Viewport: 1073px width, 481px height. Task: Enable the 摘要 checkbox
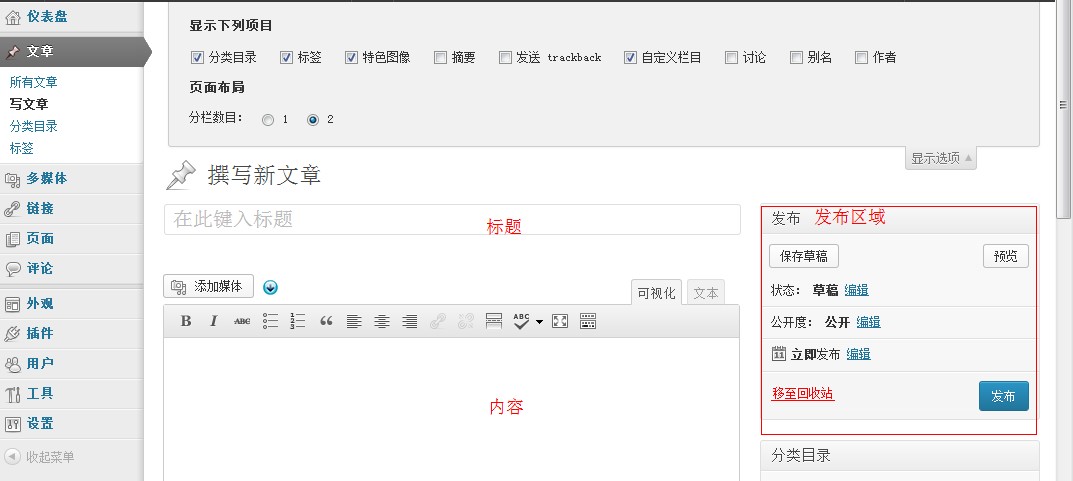click(x=441, y=58)
